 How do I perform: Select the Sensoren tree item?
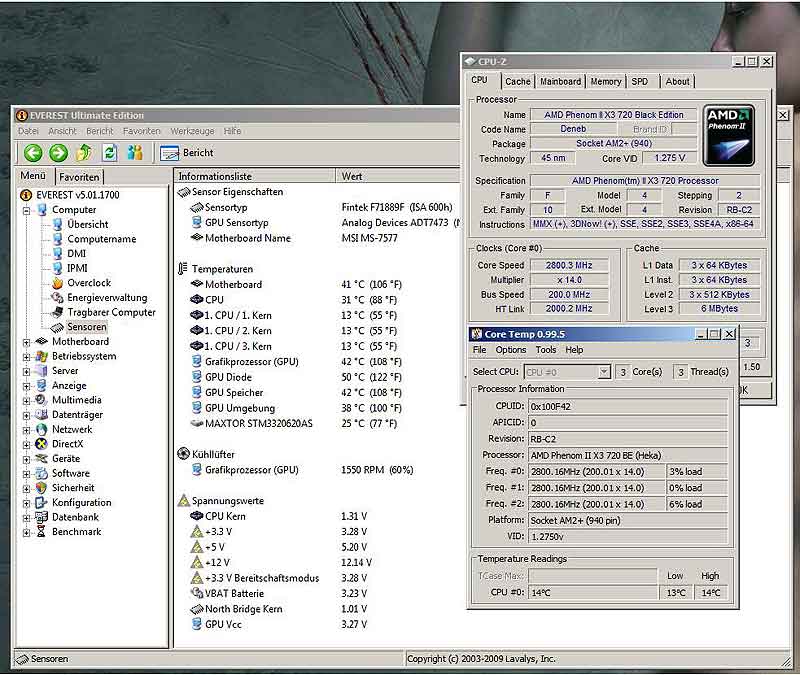(x=87, y=327)
